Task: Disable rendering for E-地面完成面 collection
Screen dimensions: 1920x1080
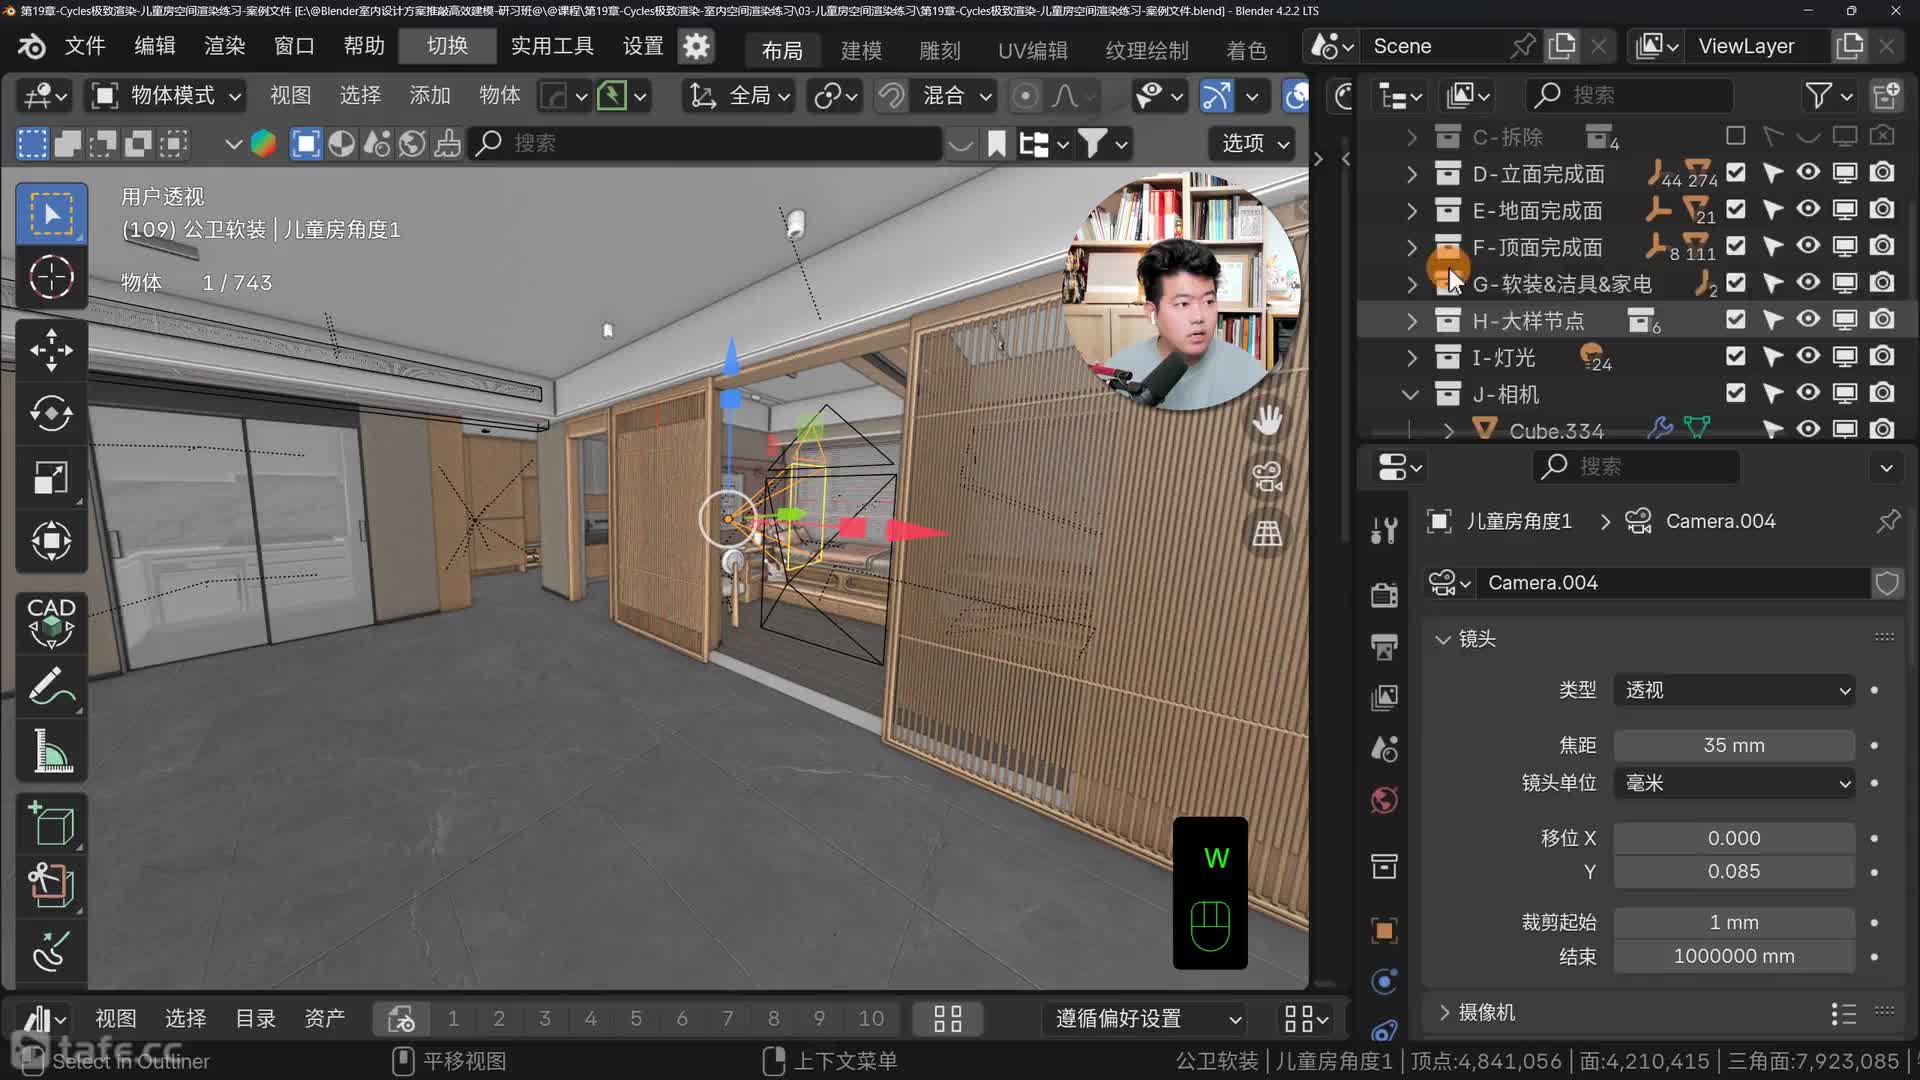Action: coord(1882,209)
